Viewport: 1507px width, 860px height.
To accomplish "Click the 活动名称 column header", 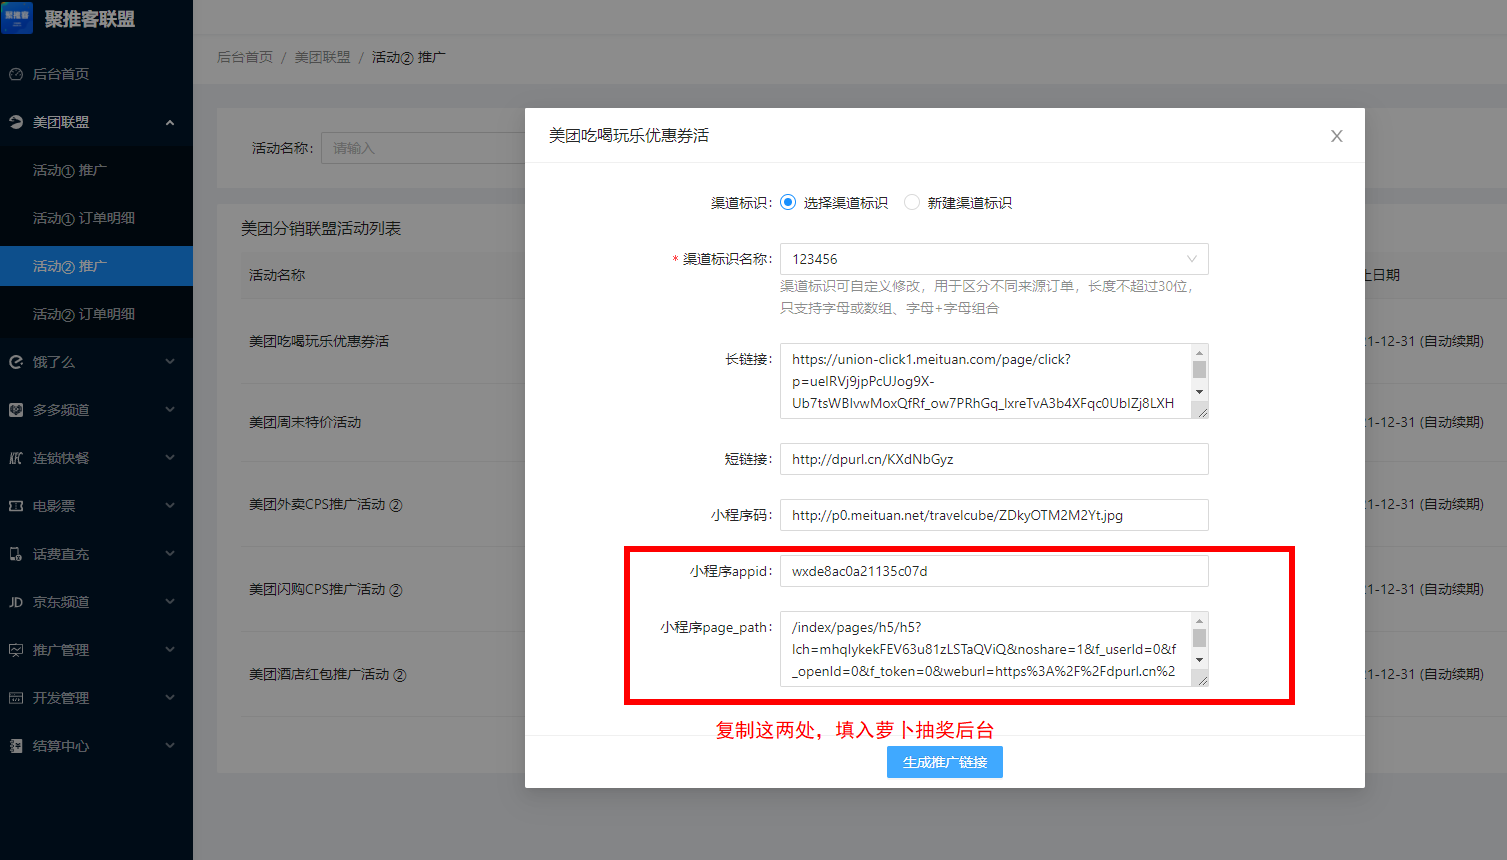I will 277,275.
